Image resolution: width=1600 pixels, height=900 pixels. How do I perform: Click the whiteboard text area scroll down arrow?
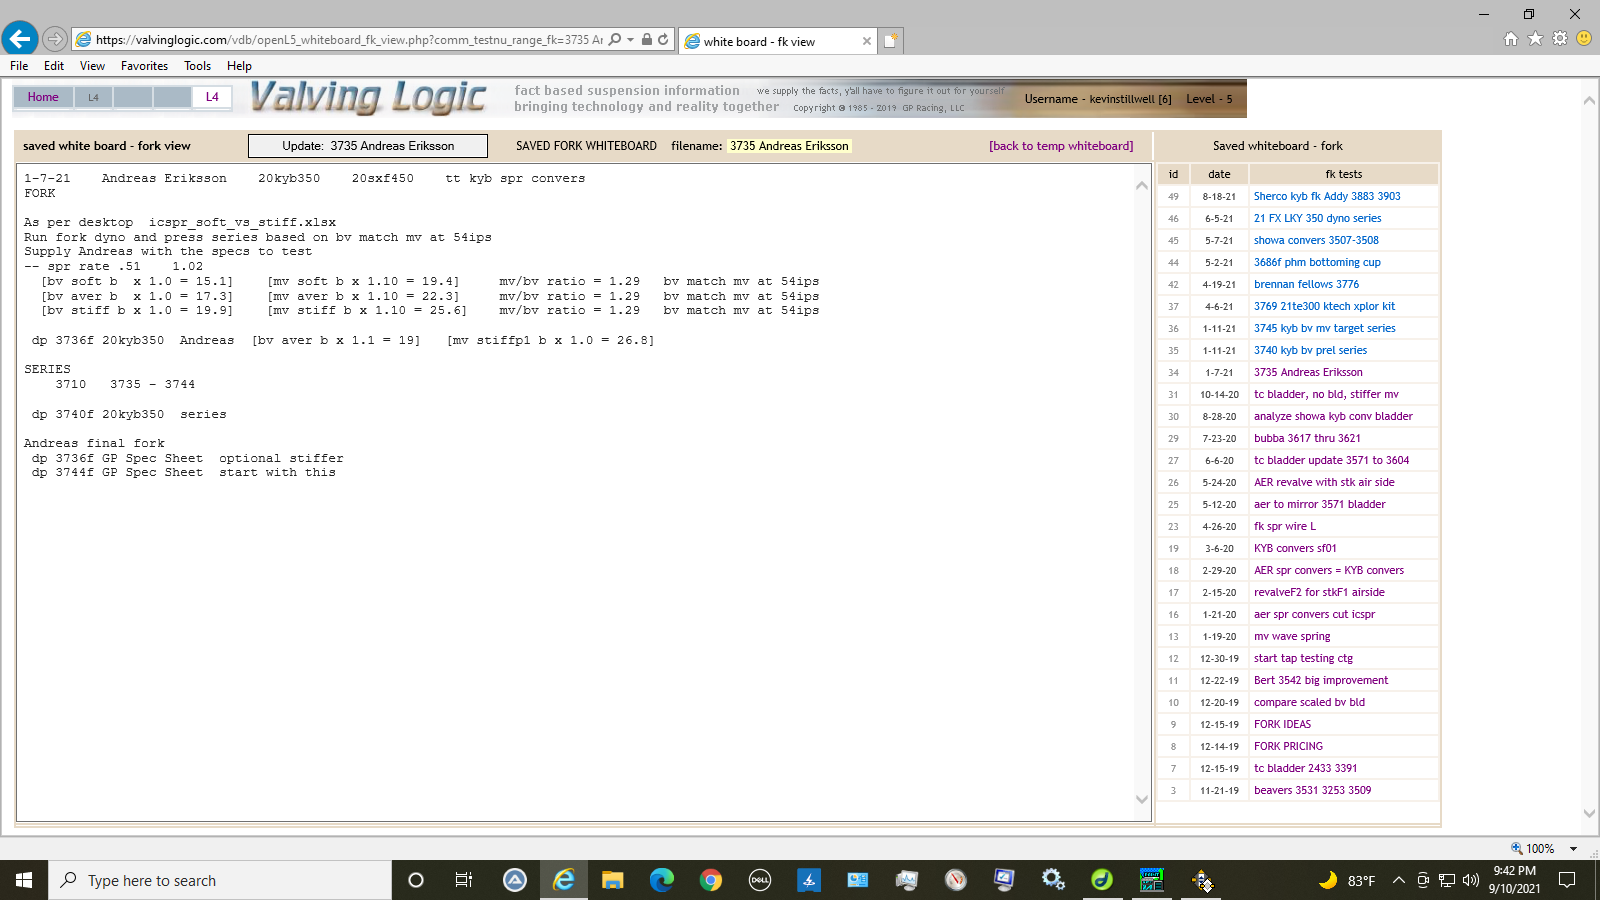1141,799
